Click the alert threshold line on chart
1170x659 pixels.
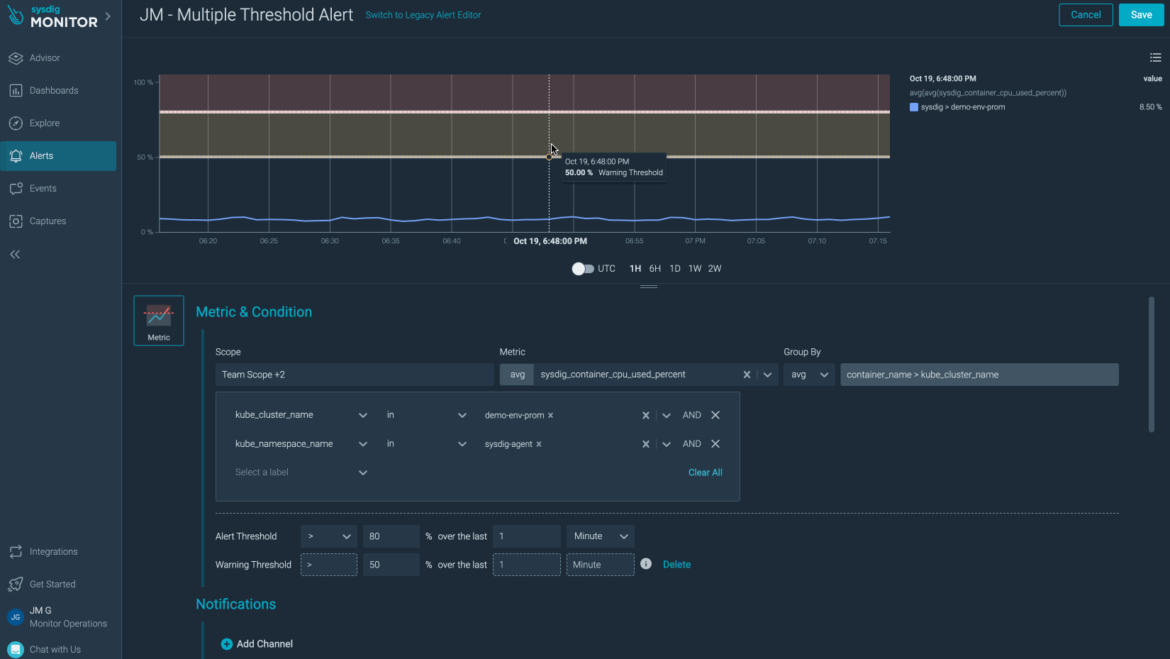tap(525, 112)
